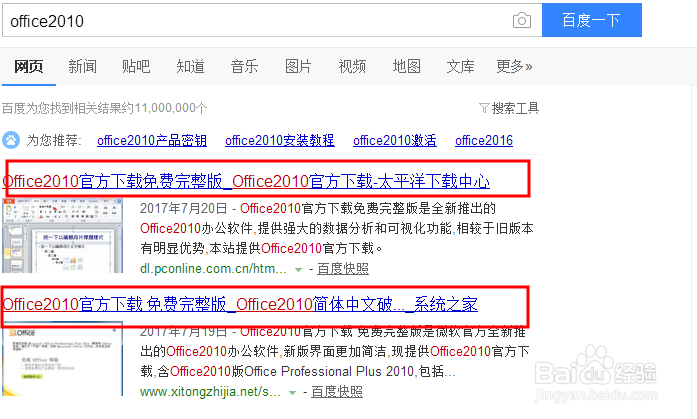Expand dropdown arrow beside www.xitongzhijia.net
The width and height of the screenshot is (697, 419).
coord(292,393)
